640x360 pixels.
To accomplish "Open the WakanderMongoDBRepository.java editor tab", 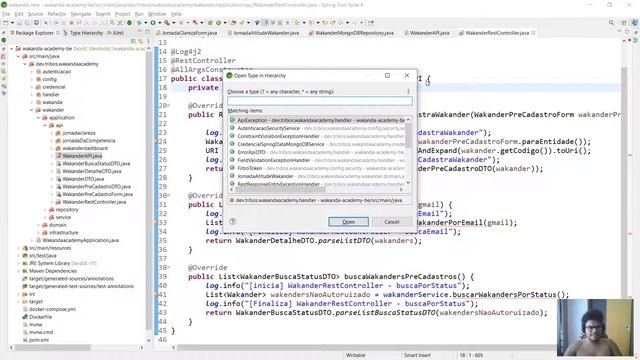I will (351, 33).
